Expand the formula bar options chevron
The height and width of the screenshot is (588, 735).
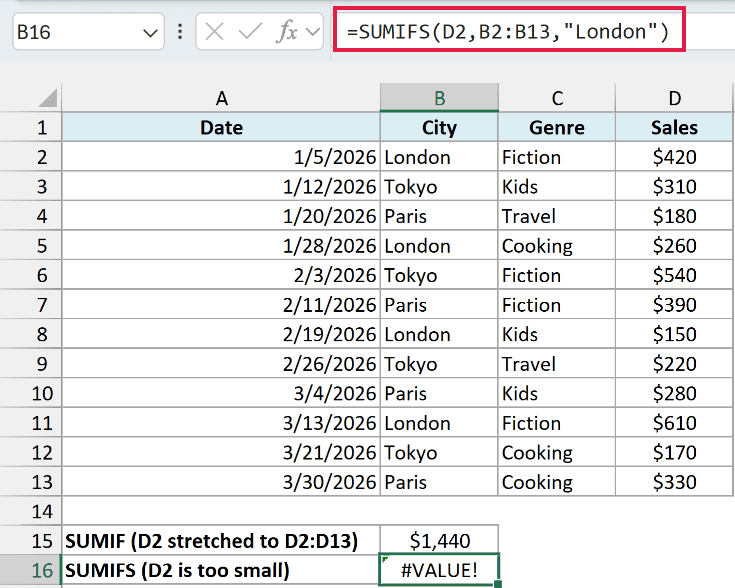tap(312, 32)
